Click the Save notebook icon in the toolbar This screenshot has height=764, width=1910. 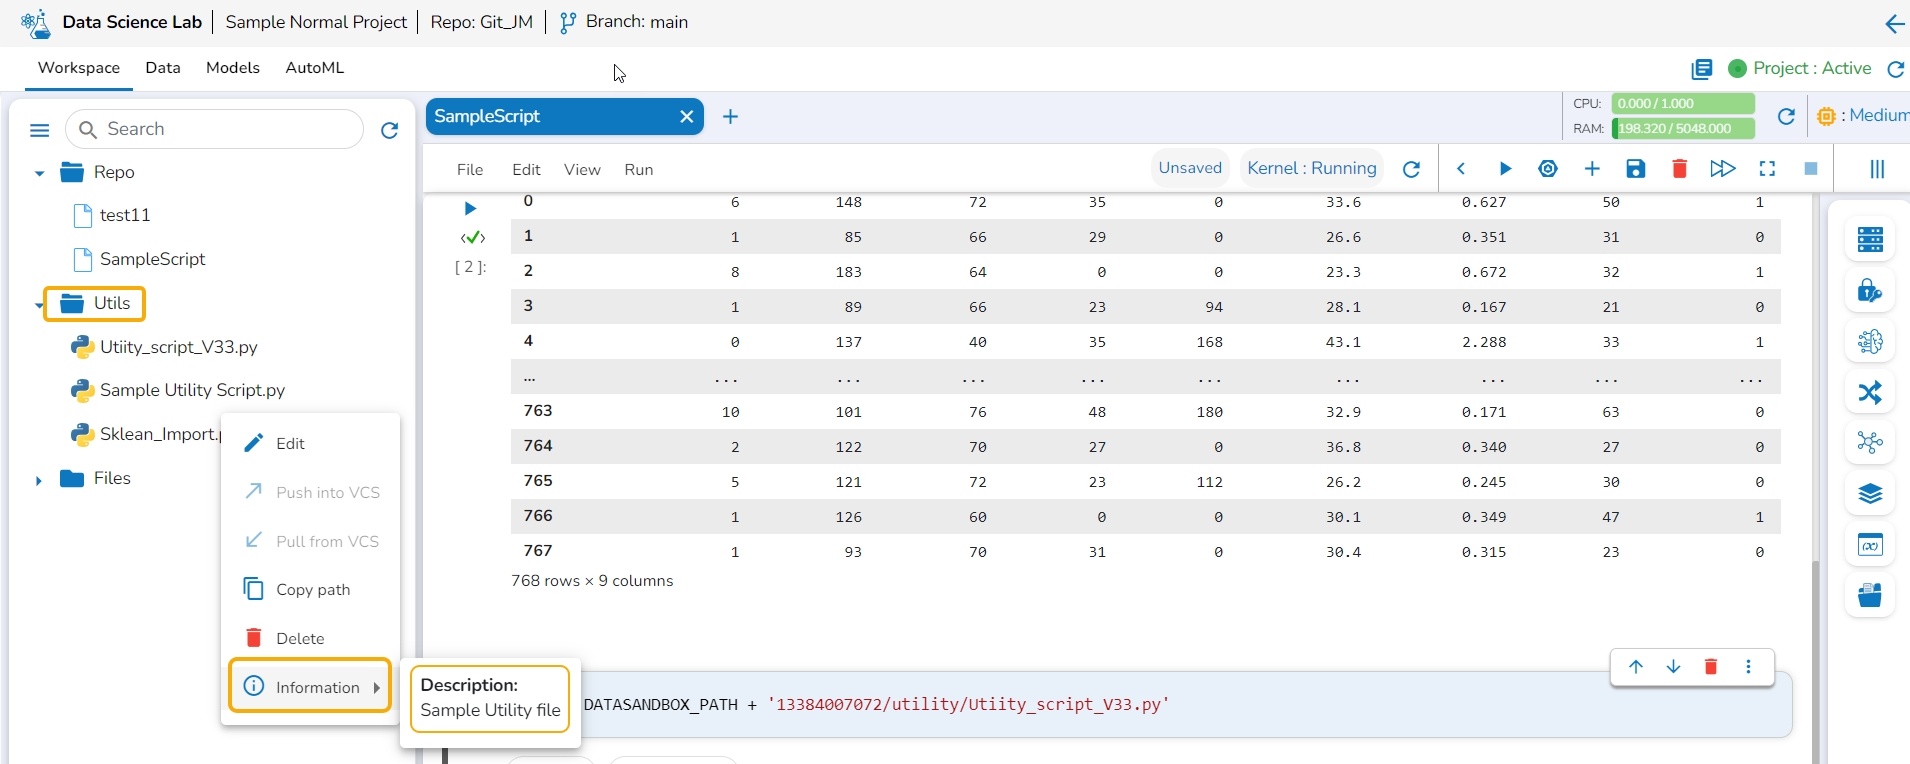coord(1635,169)
